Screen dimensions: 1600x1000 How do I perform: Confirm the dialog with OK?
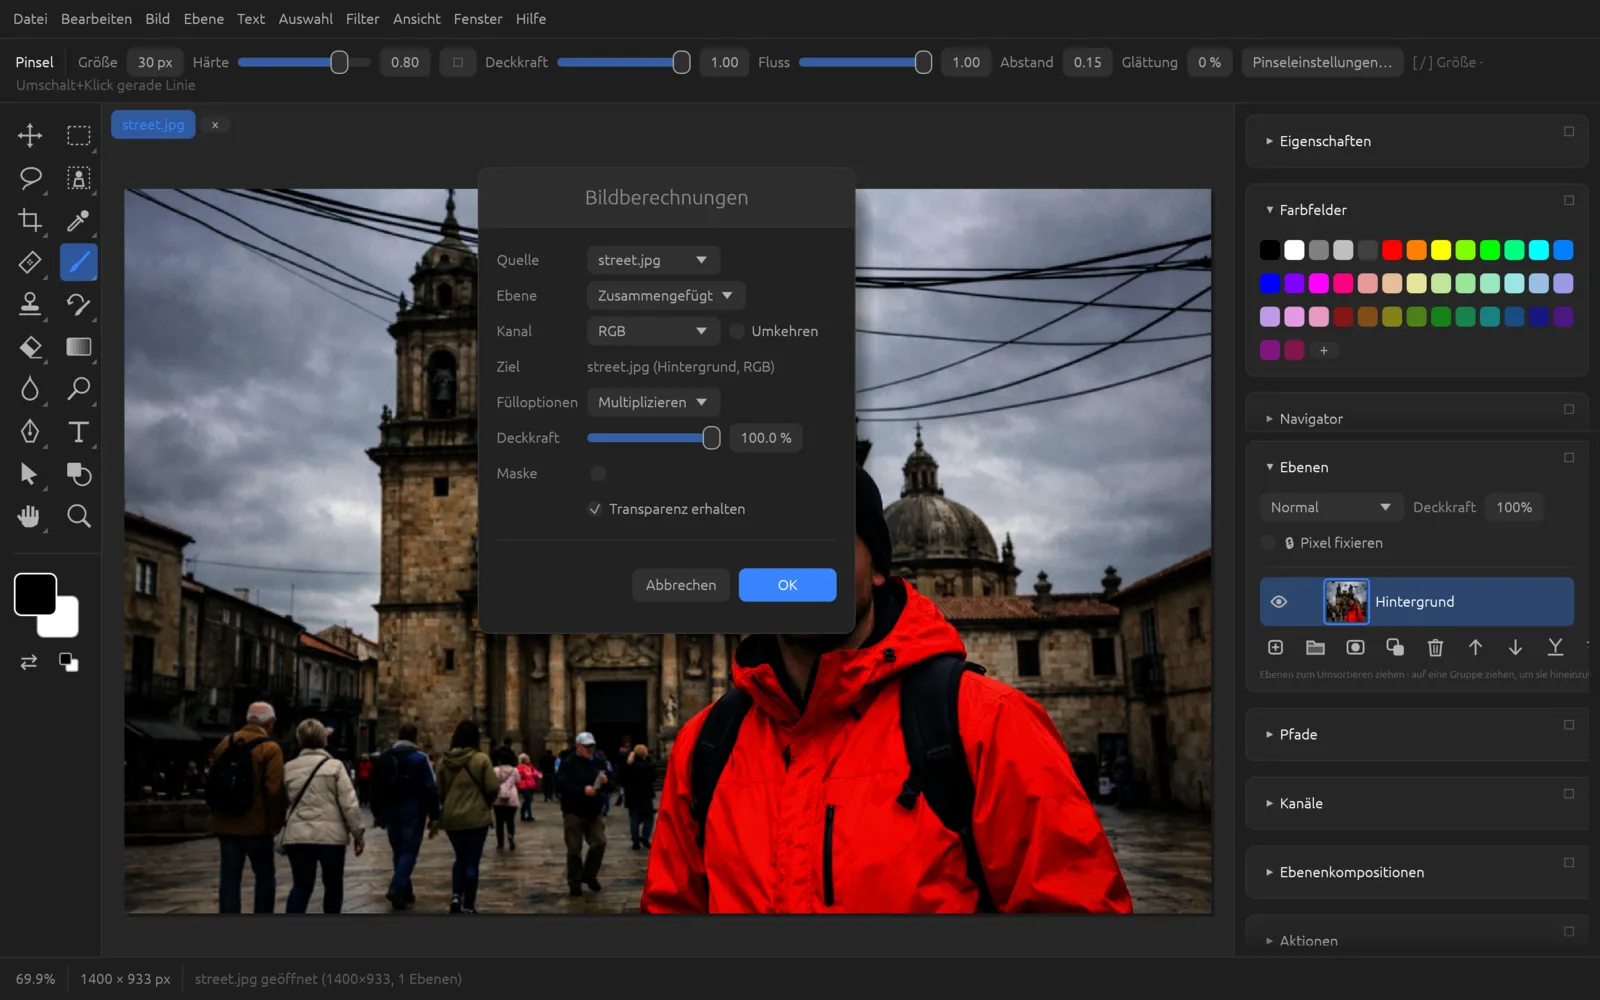click(787, 585)
